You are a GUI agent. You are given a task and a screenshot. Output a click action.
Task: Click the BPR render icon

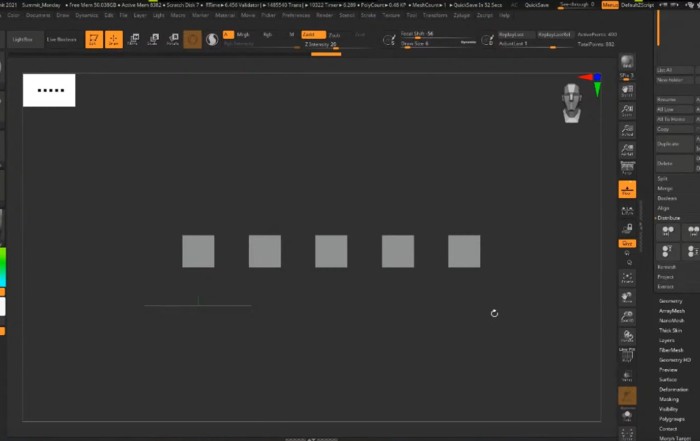pos(627,62)
